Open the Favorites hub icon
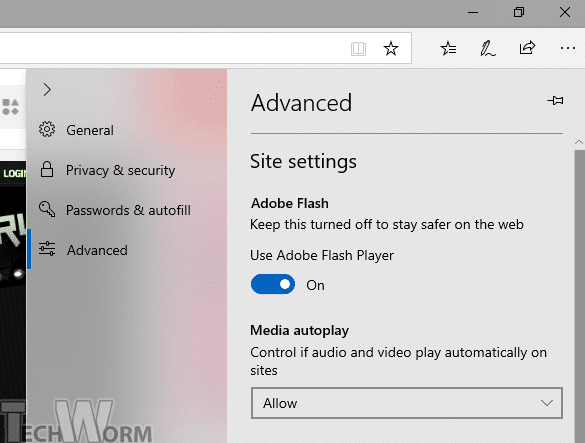 click(448, 49)
